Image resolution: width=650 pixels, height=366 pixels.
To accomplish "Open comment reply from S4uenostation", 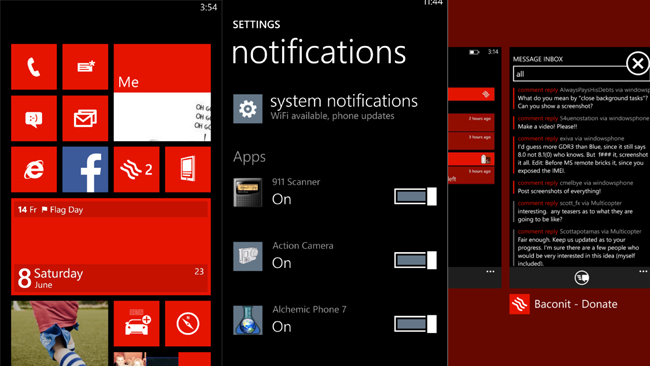I will click(582, 123).
